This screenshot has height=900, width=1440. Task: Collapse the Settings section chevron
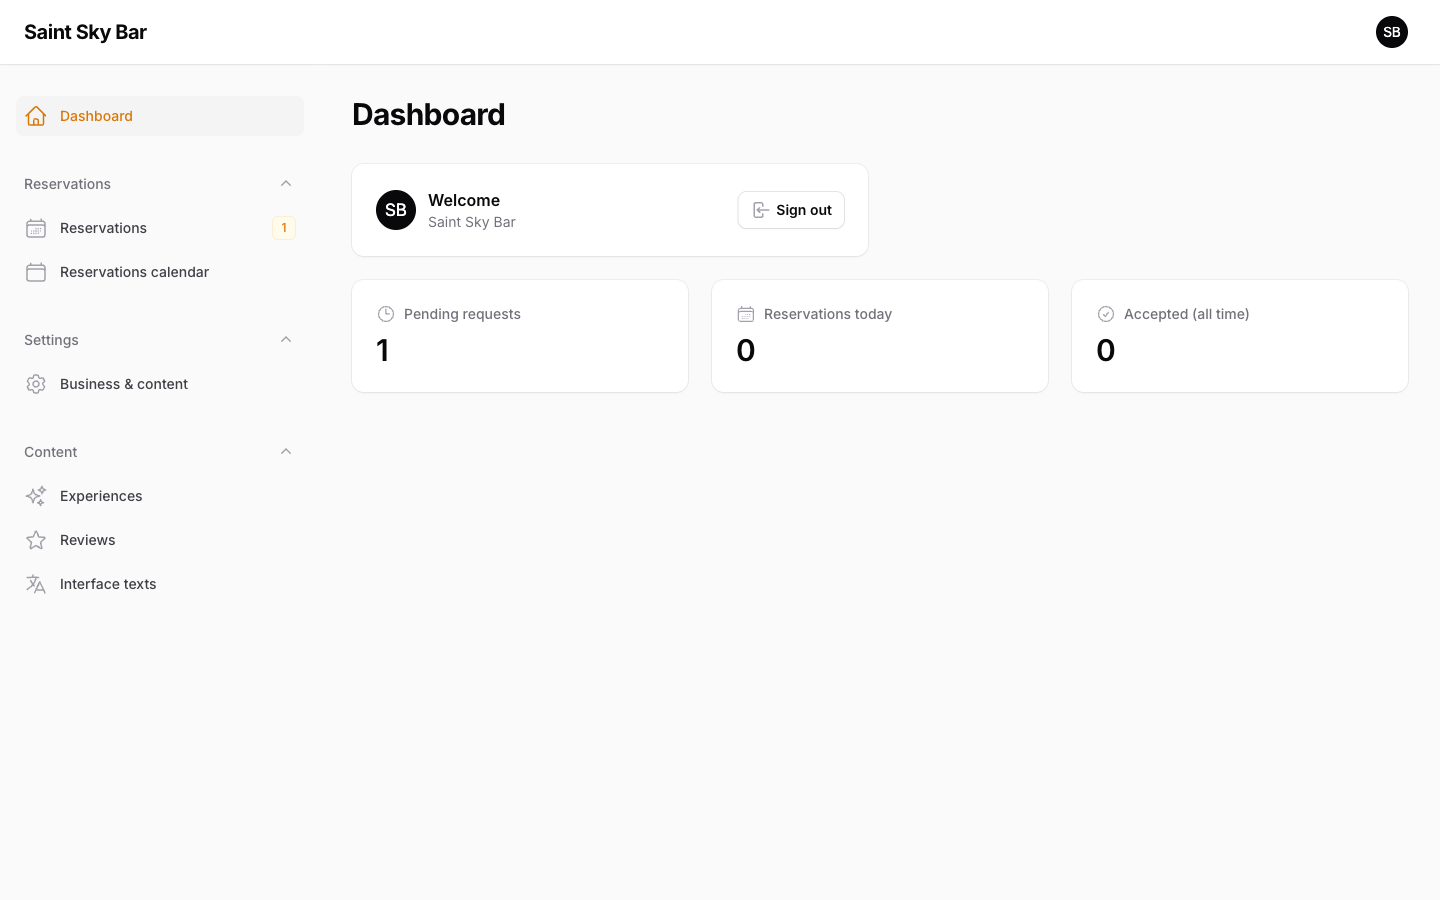(x=286, y=340)
